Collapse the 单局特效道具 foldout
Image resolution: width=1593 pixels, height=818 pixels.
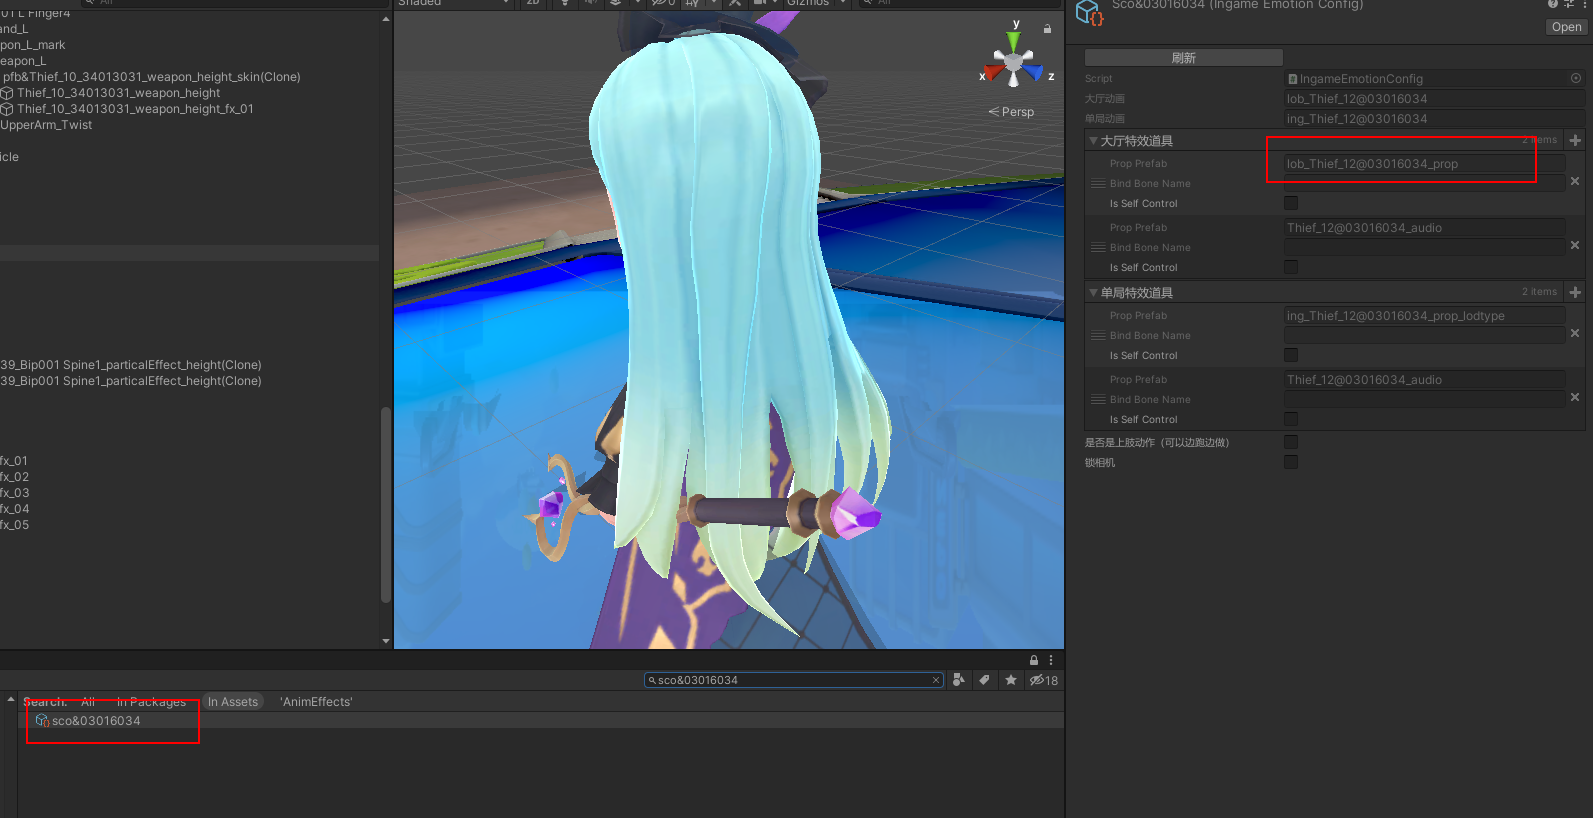1093,293
